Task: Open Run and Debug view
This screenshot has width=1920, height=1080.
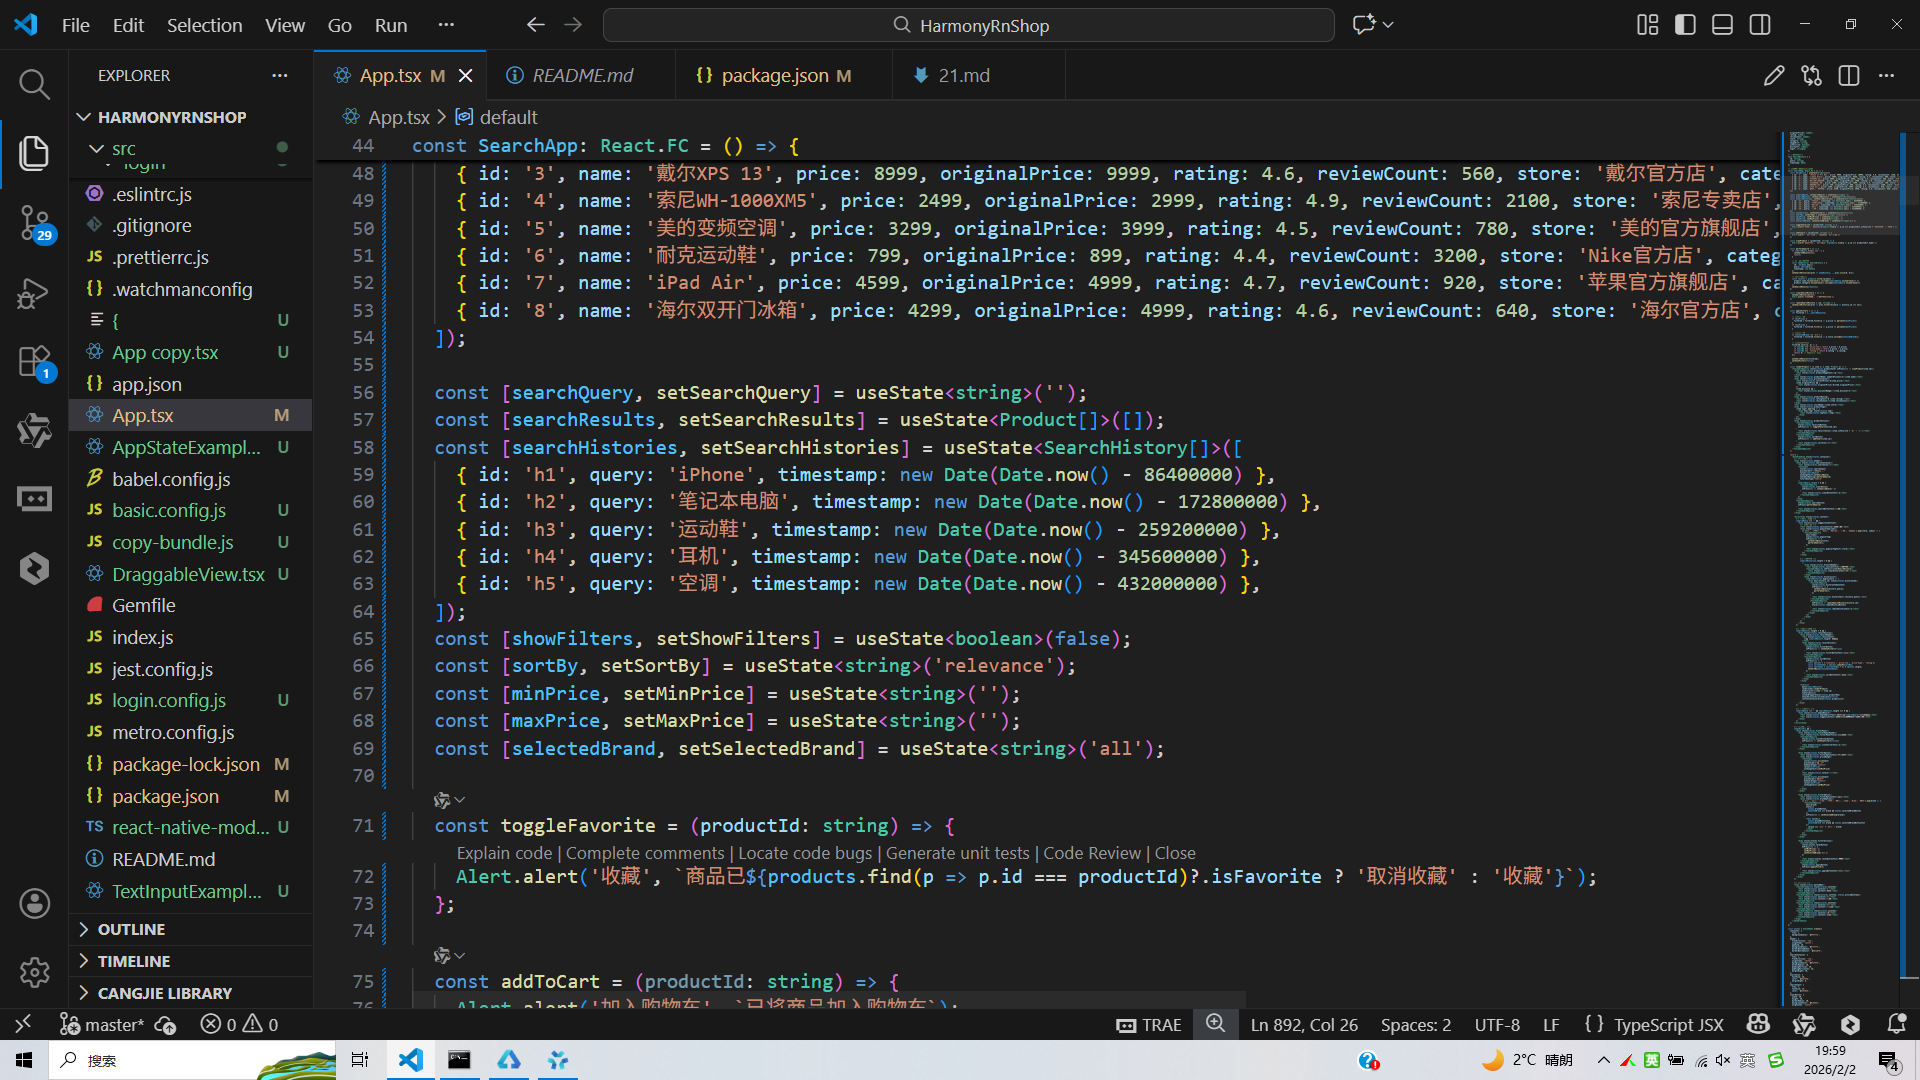Action: (x=34, y=293)
